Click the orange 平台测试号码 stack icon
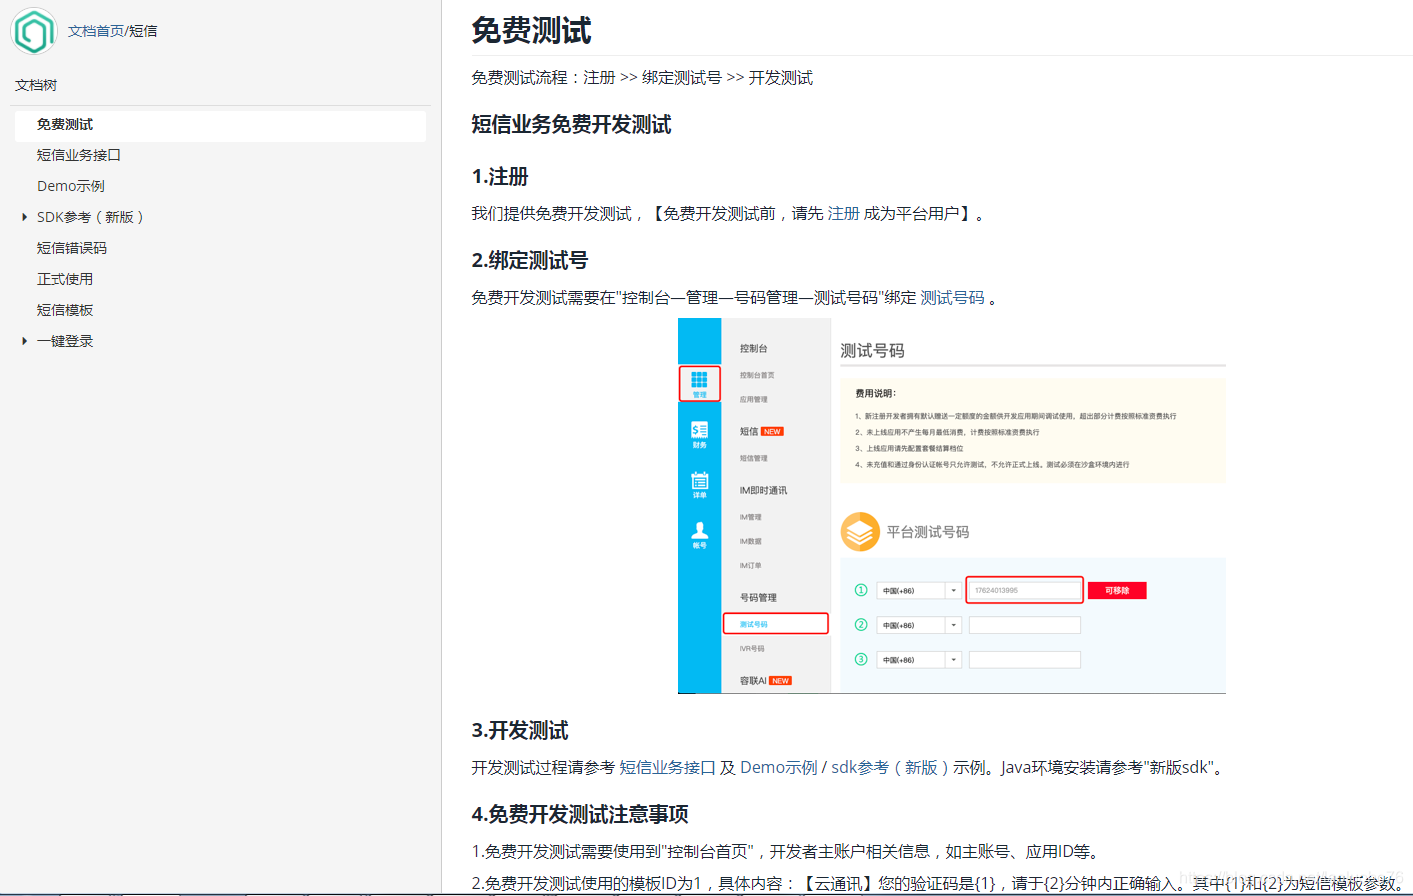This screenshot has height=896, width=1413. [860, 532]
